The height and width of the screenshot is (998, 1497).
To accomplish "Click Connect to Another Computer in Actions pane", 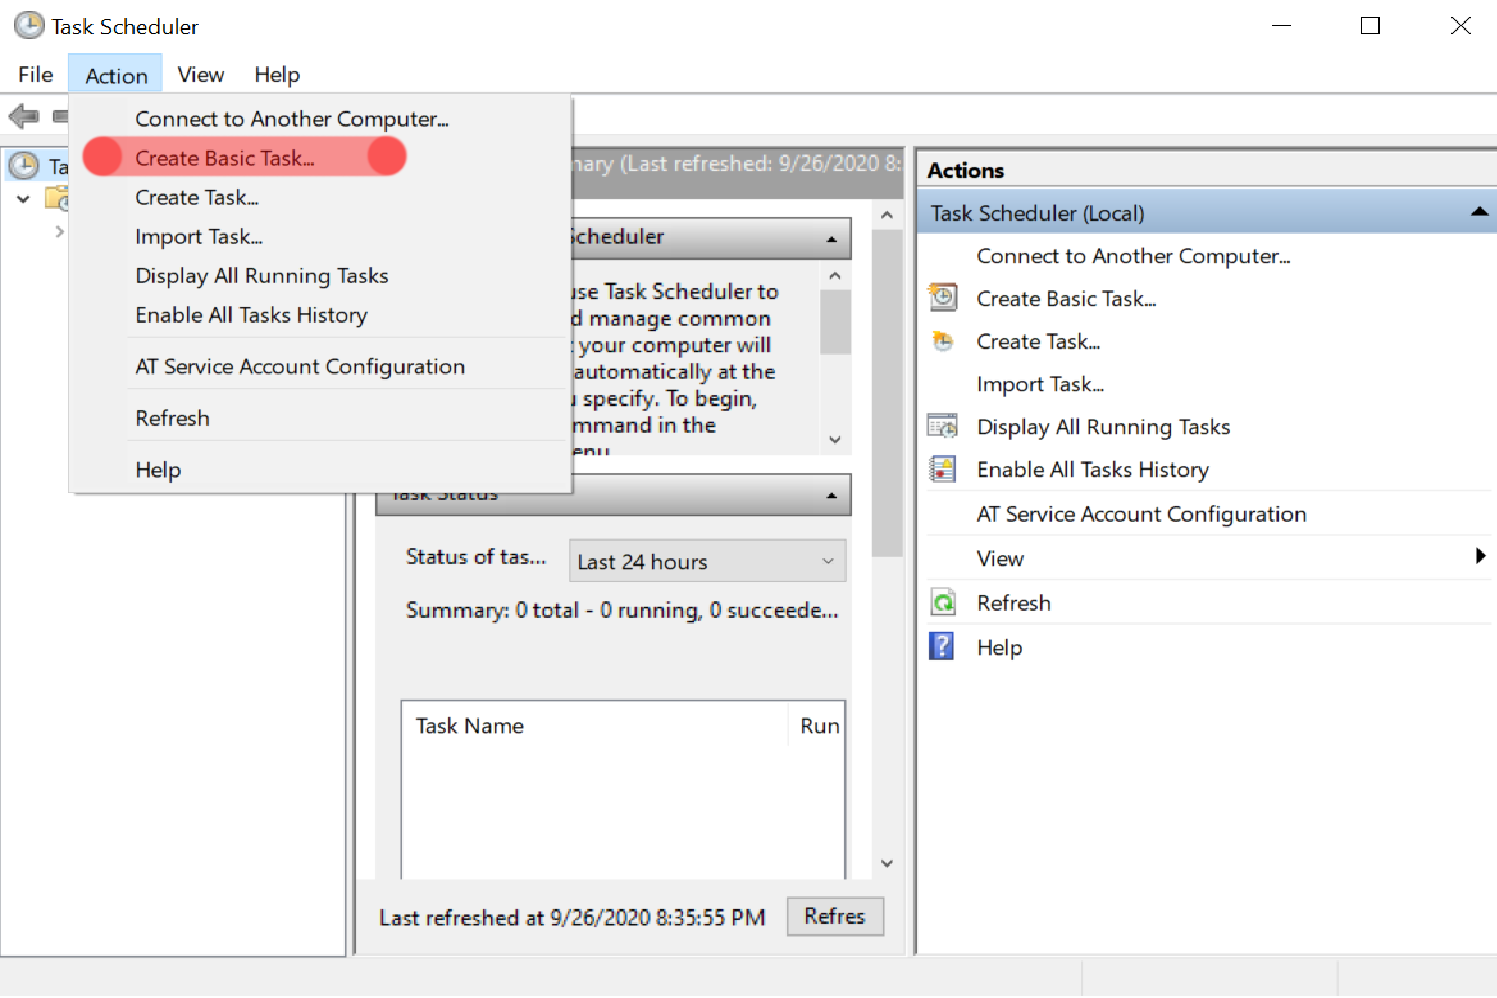I will [1133, 256].
